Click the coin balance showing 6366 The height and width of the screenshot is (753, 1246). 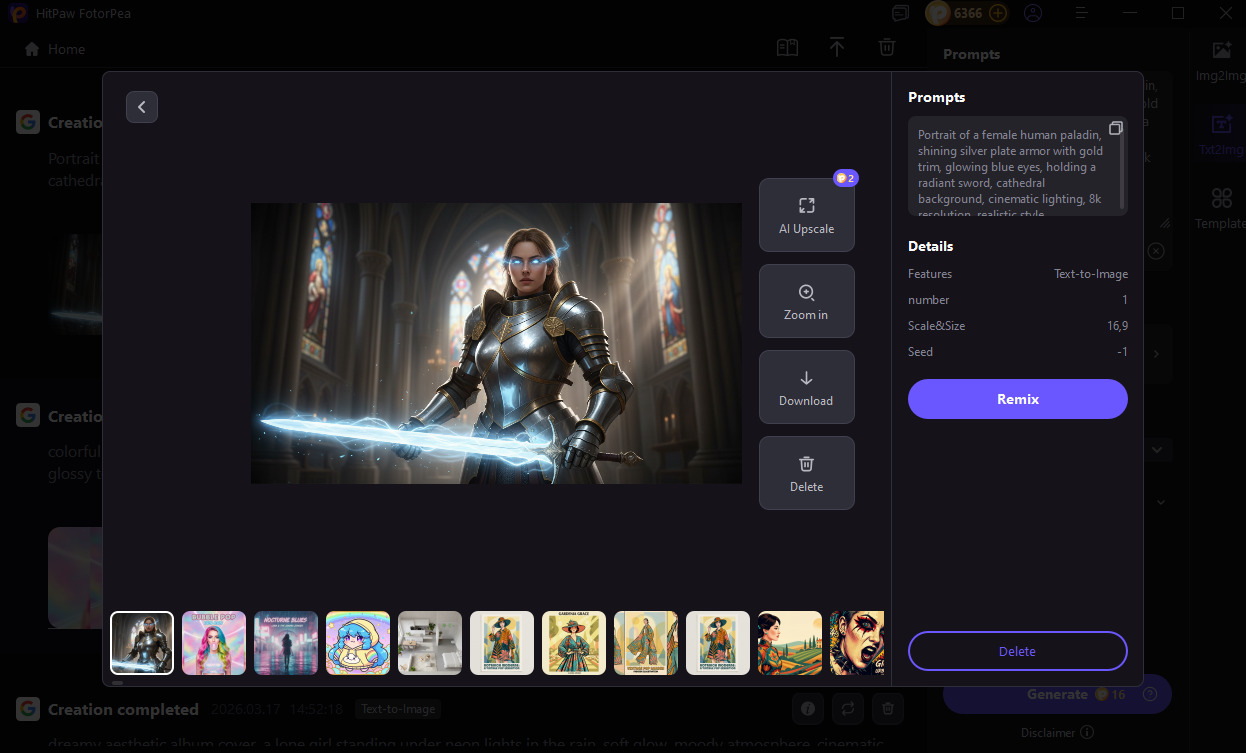965,13
